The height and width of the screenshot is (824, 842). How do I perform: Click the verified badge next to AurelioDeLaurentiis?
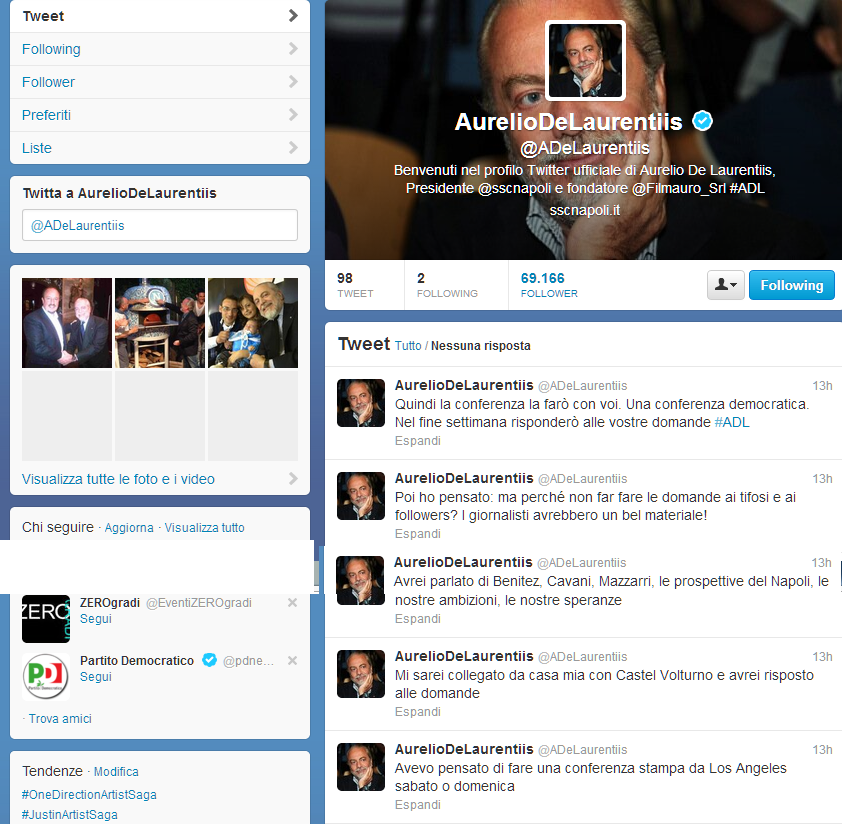click(703, 122)
